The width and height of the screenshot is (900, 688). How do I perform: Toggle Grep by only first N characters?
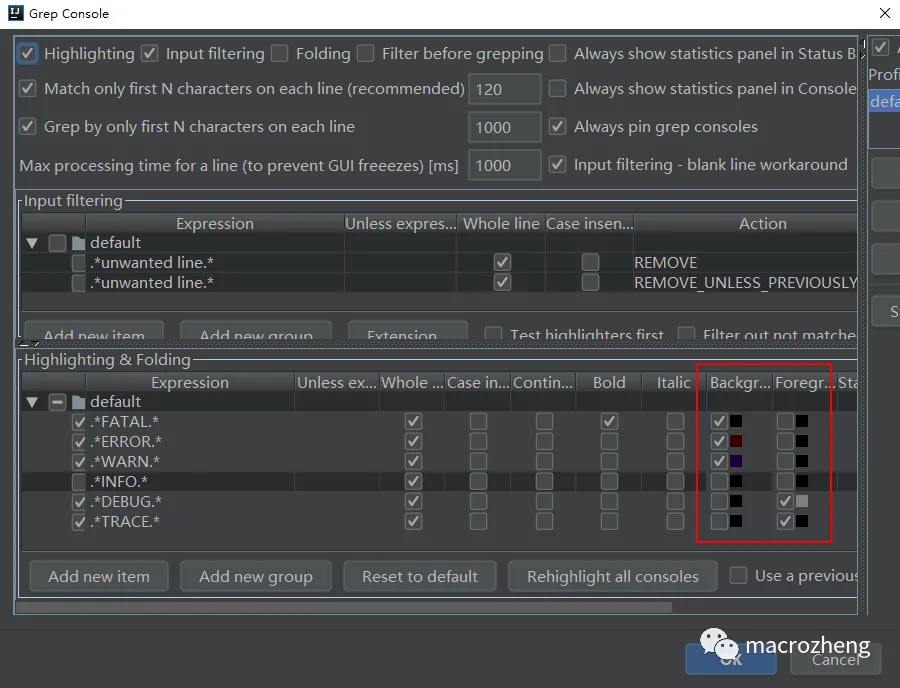(x=27, y=126)
